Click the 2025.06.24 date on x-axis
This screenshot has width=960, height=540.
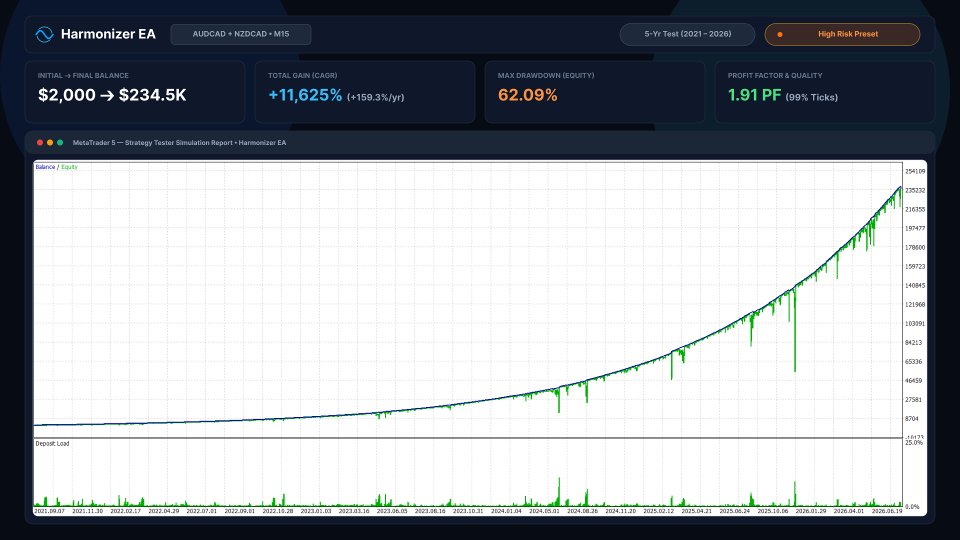(735, 511)
